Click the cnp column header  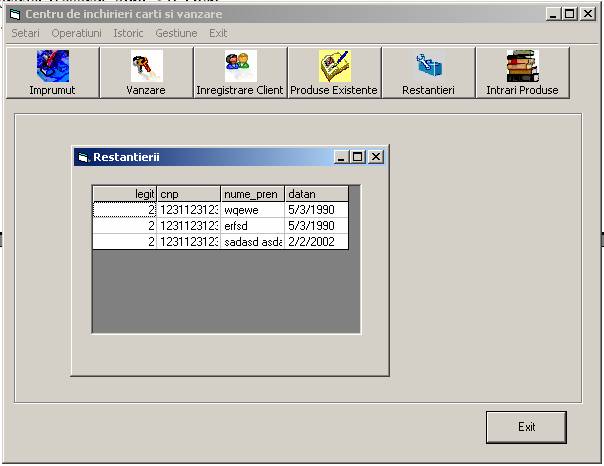click(x=188, y=194)
